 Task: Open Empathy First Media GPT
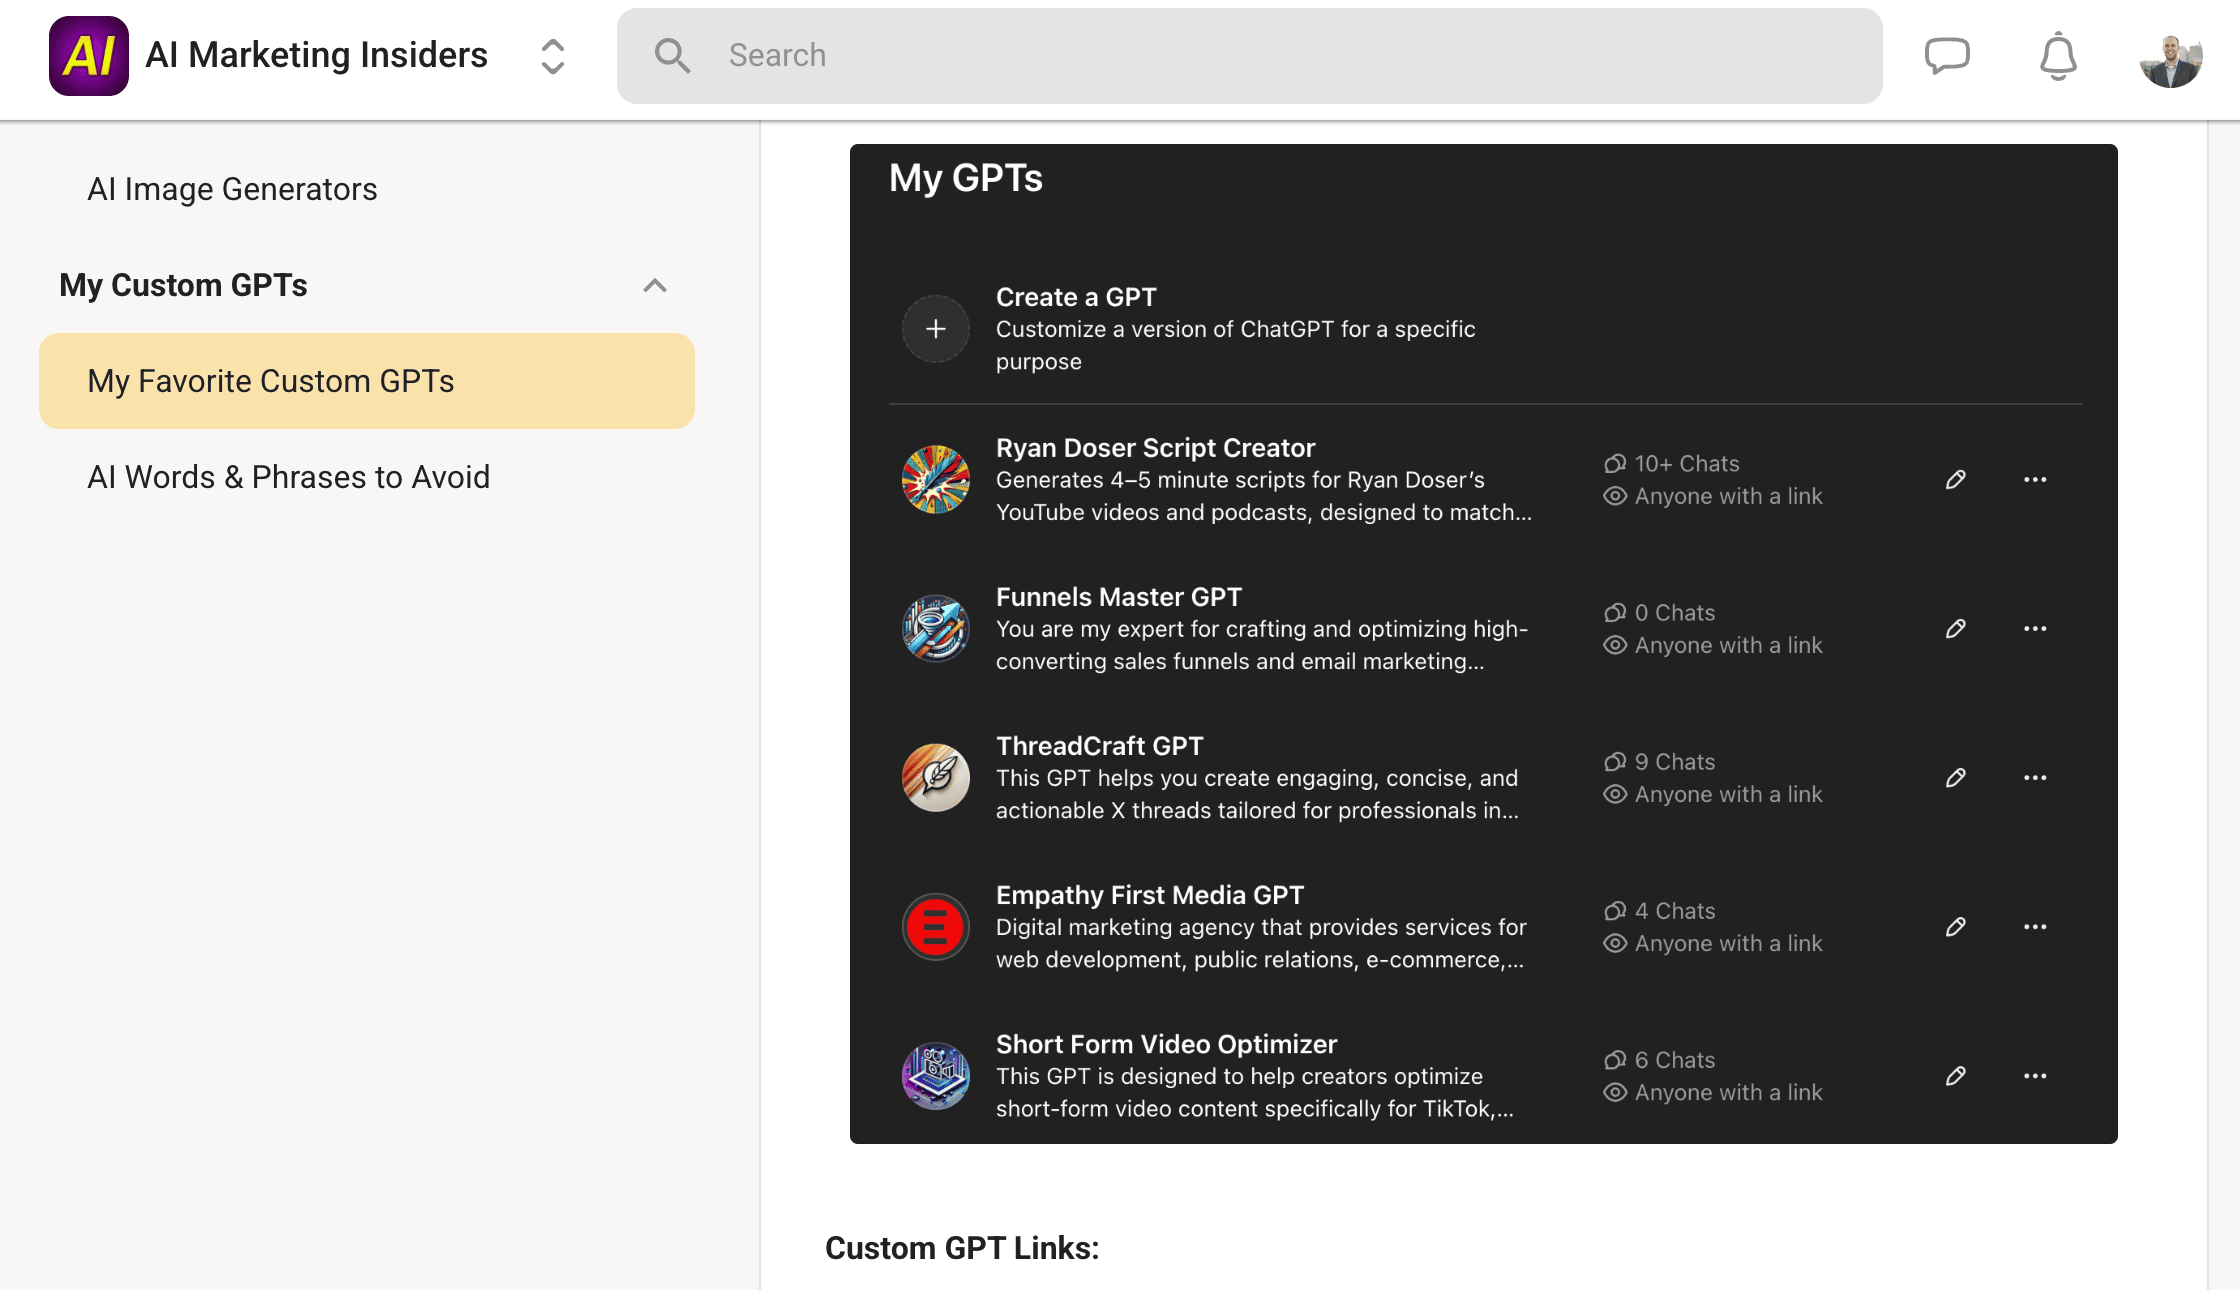[x=1150, y=895]
